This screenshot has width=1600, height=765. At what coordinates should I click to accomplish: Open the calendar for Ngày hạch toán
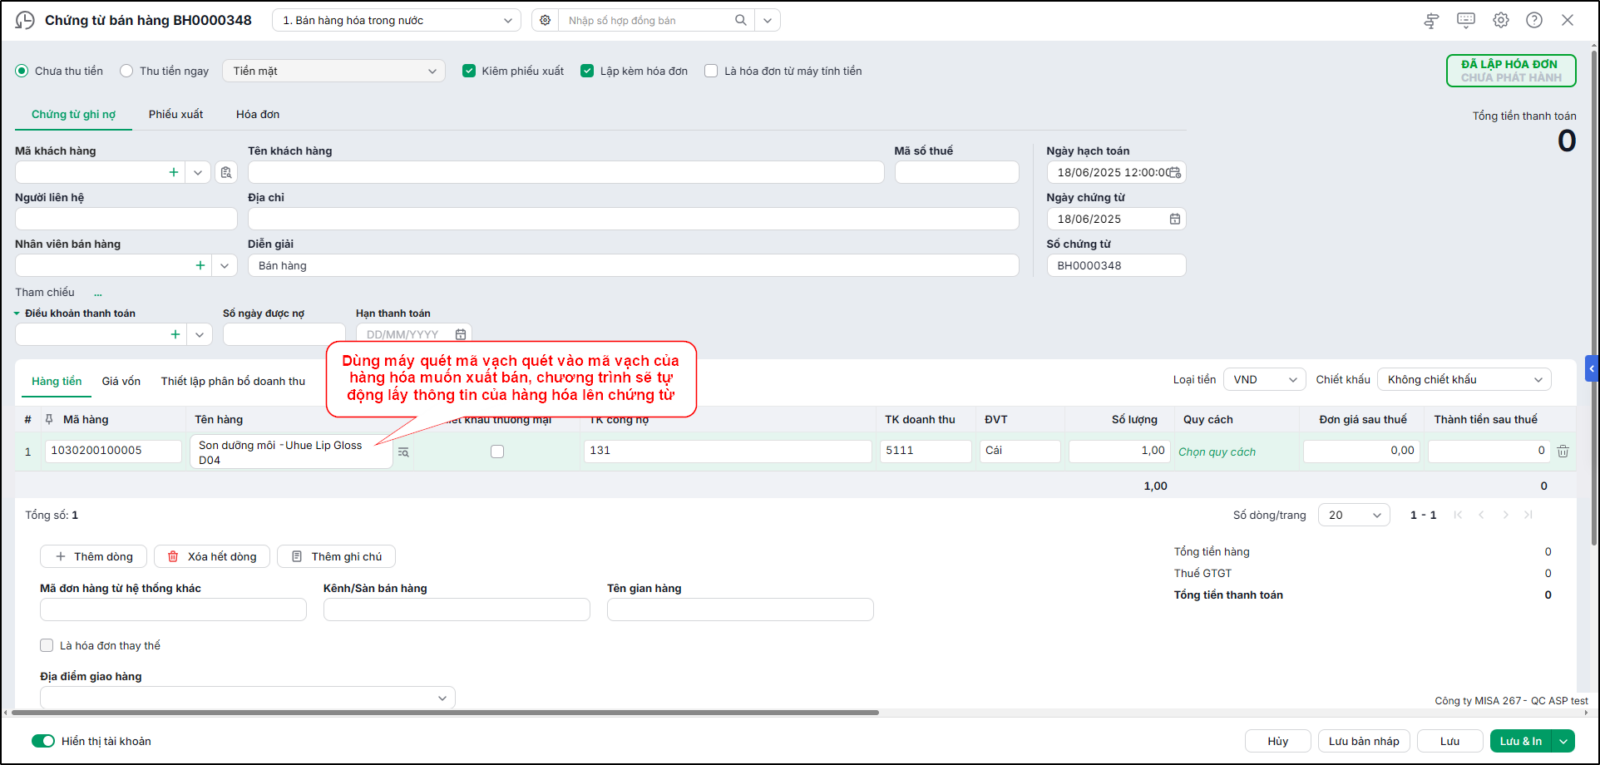1175,172
